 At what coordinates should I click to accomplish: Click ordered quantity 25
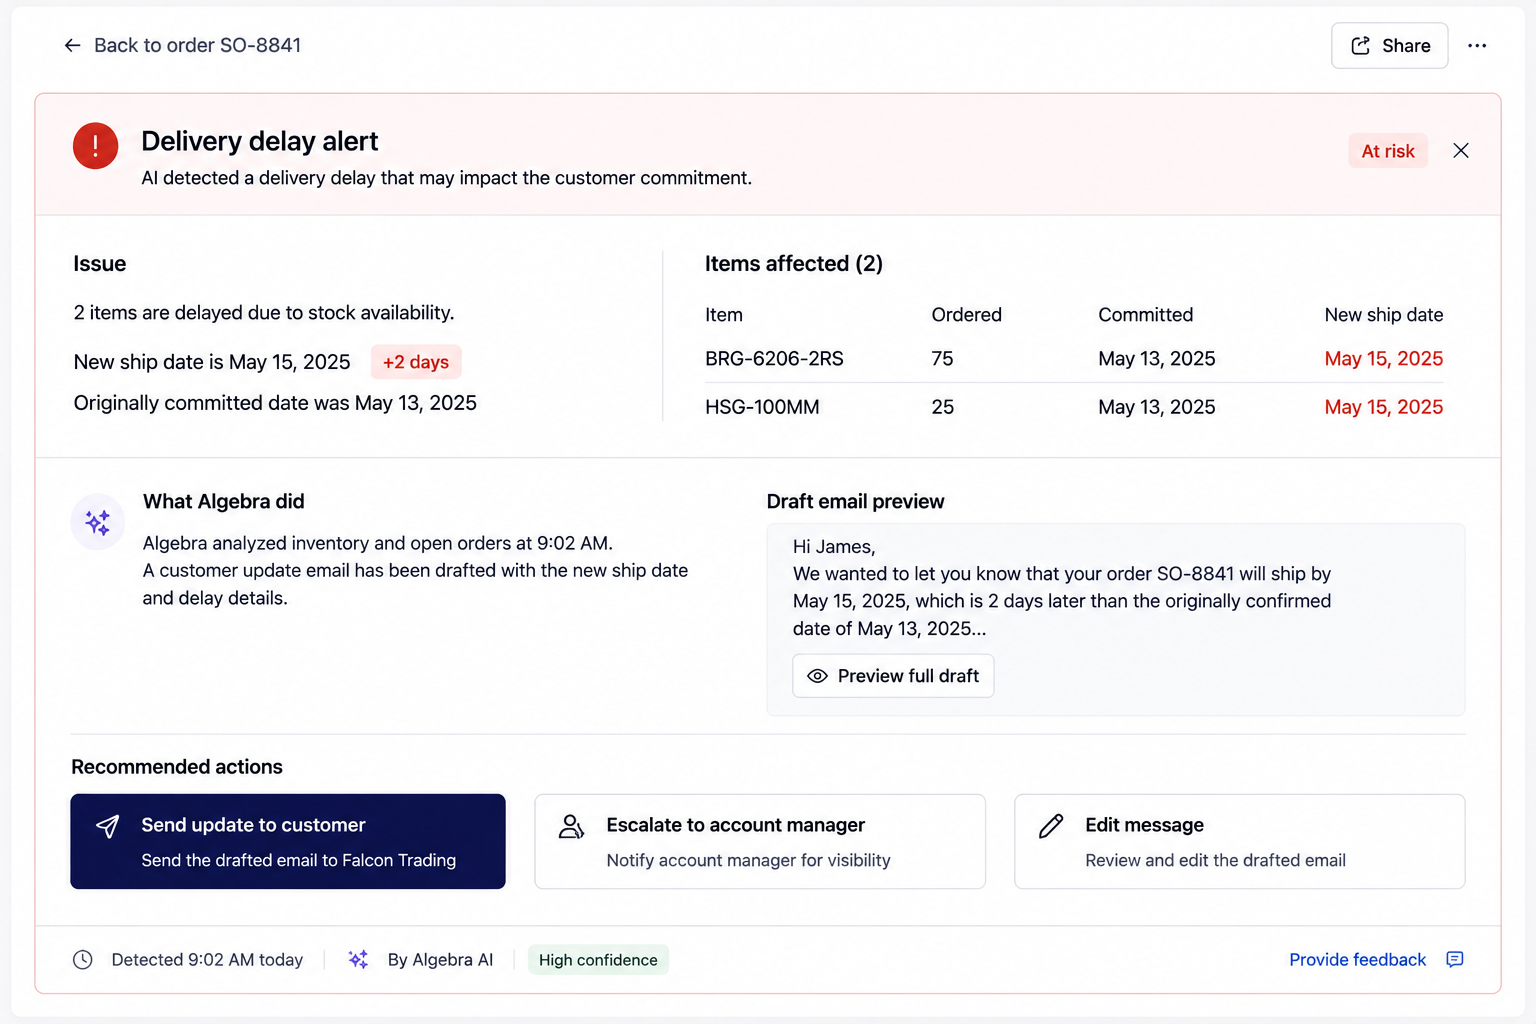pyautogui.click(x=942, y=407)
